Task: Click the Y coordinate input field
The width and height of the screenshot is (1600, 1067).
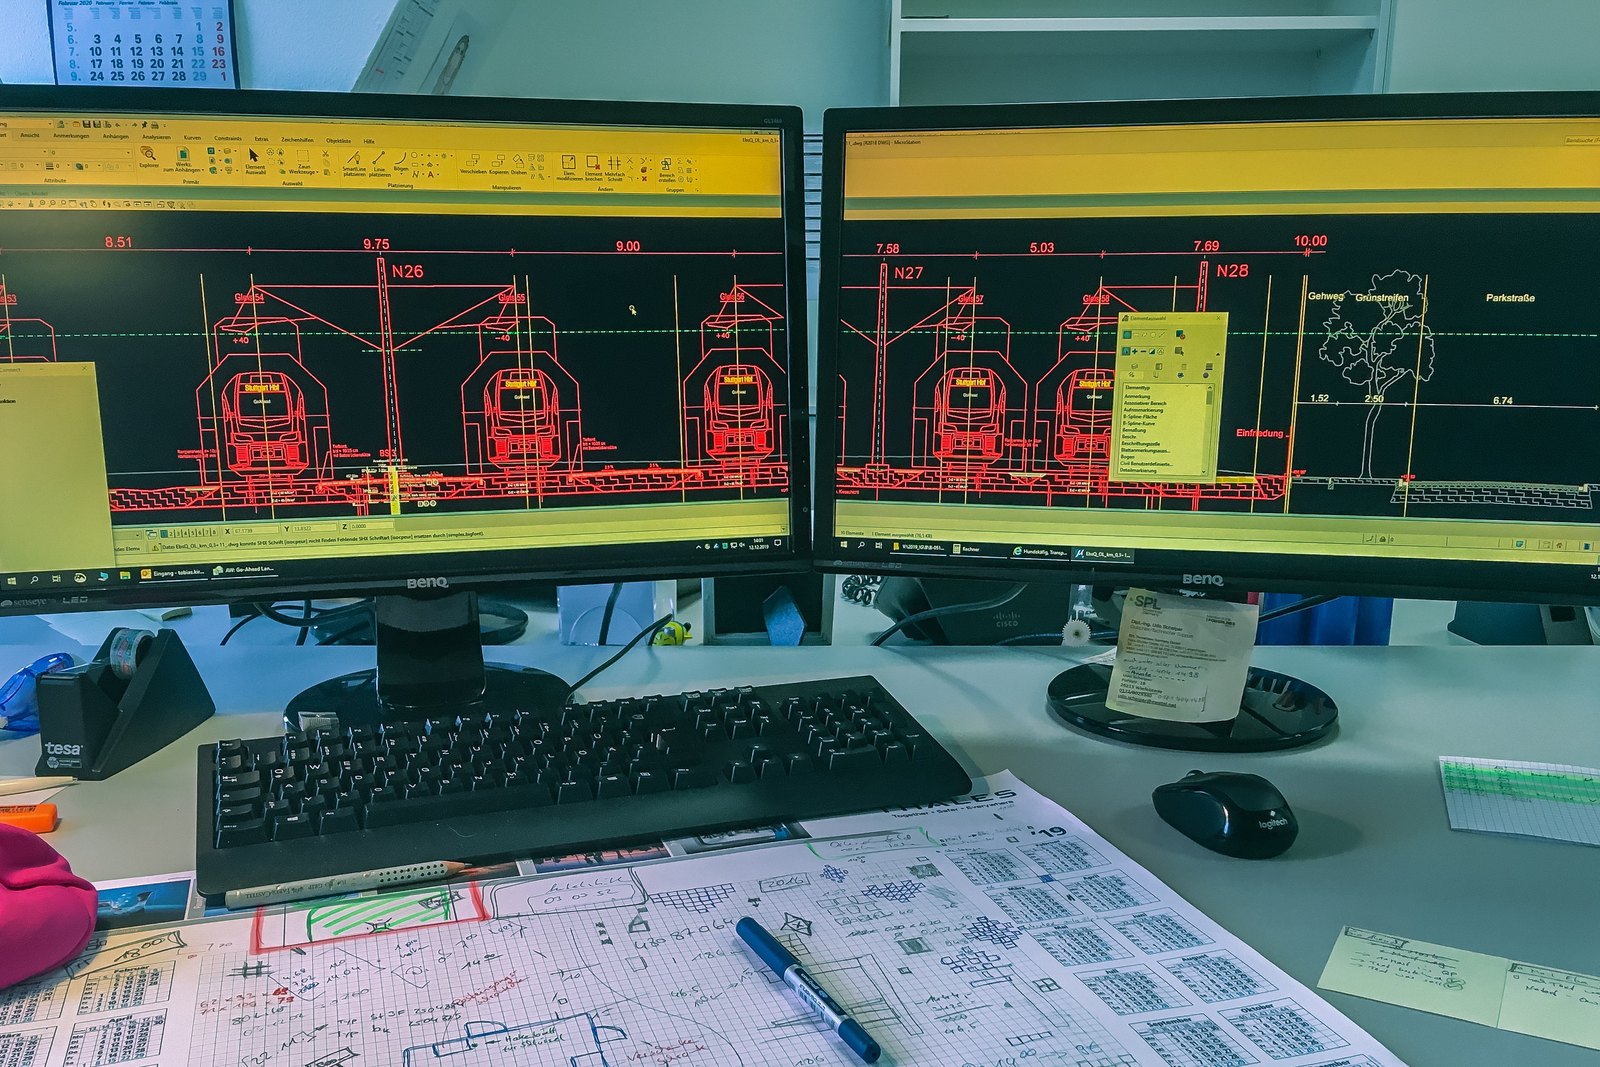Action: tap(314, 528)
